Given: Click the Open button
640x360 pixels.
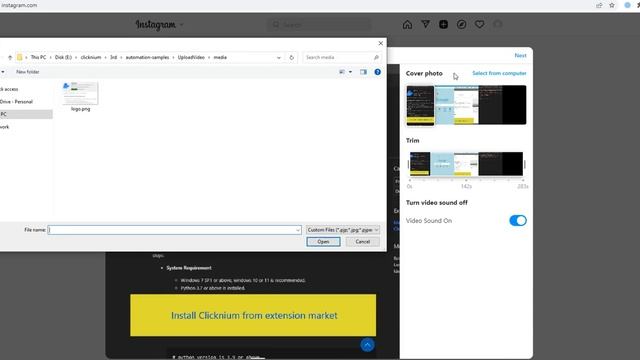Looking at the screenshot, I should pyautogui.click(x=323, y=242).
